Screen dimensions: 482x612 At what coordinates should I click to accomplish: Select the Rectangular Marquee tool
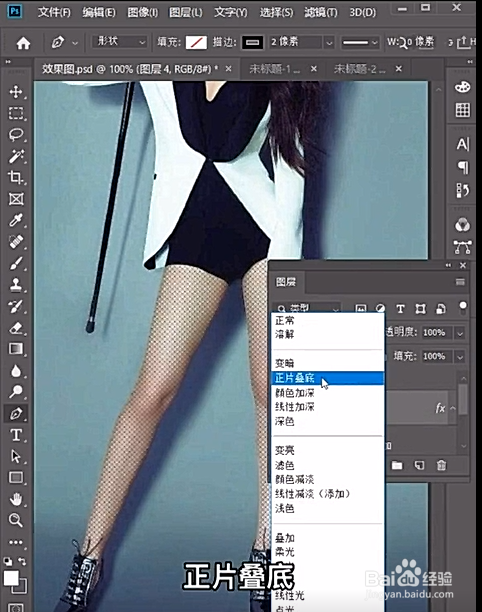pos(16,113)
